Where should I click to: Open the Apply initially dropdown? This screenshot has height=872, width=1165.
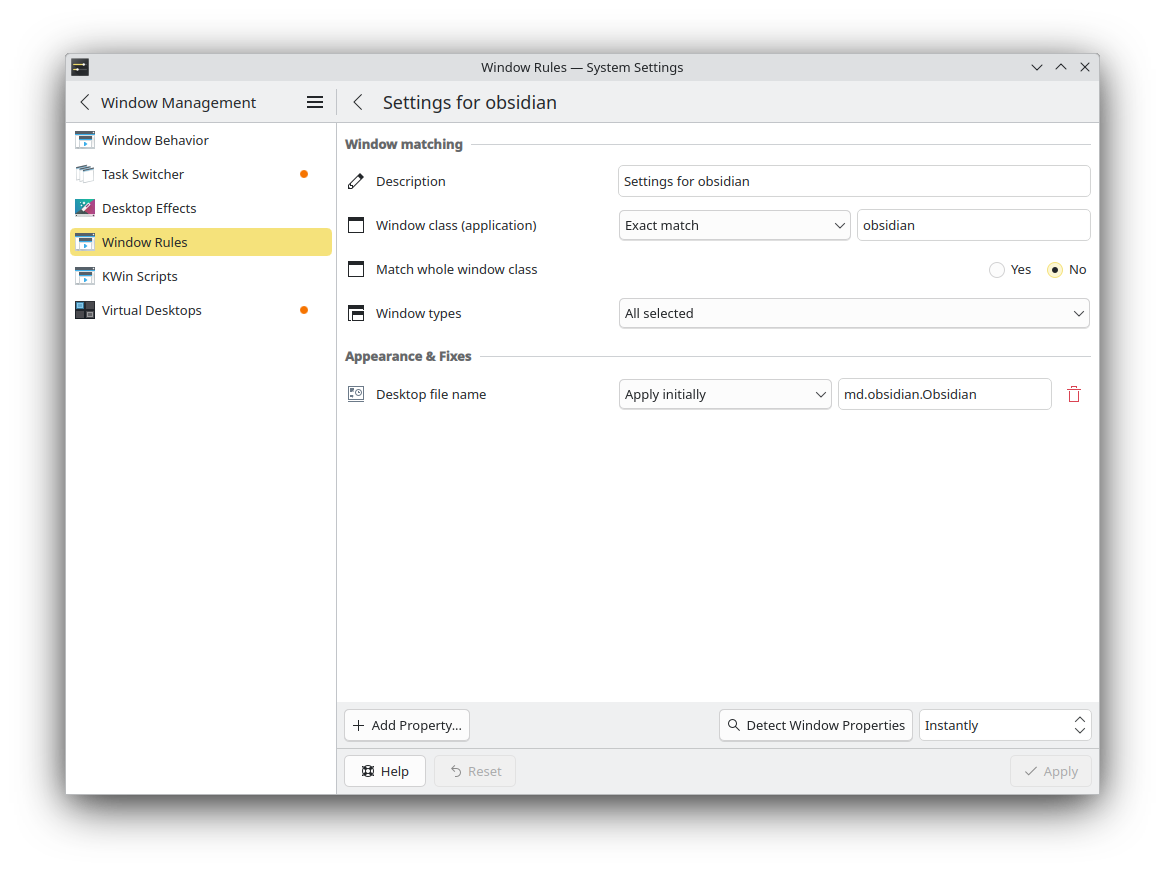pos(724,394)
